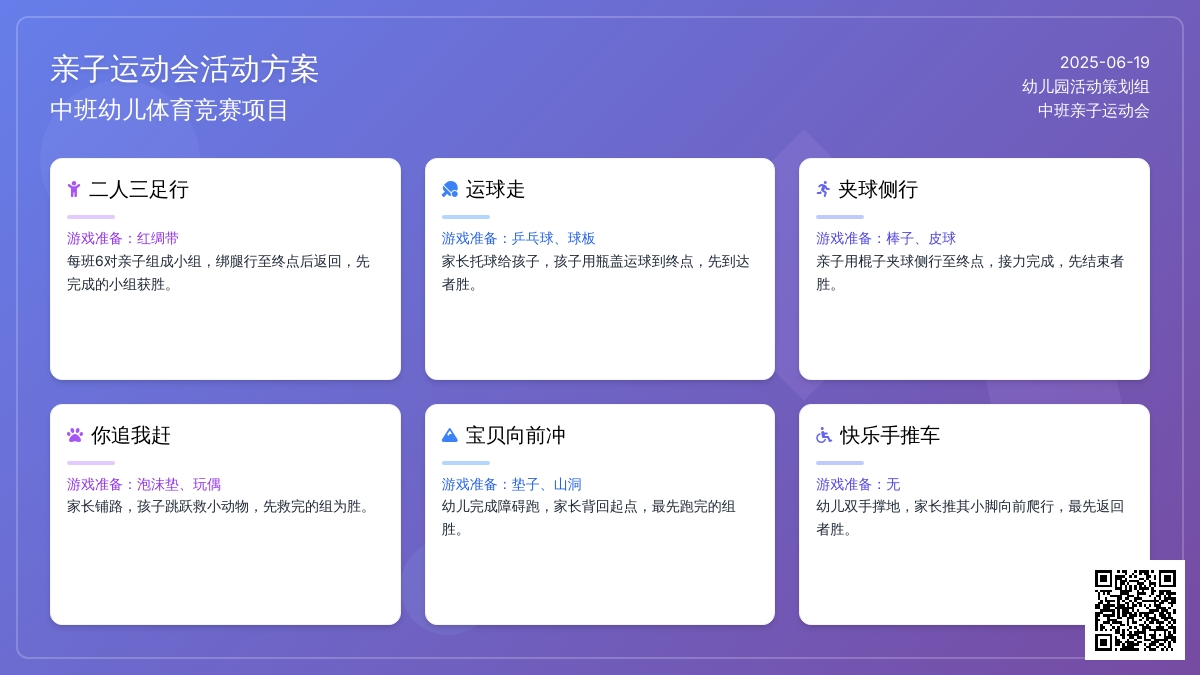
Task: Click the 游戏准备：红绸带 line
Action: tap(123, 238)
